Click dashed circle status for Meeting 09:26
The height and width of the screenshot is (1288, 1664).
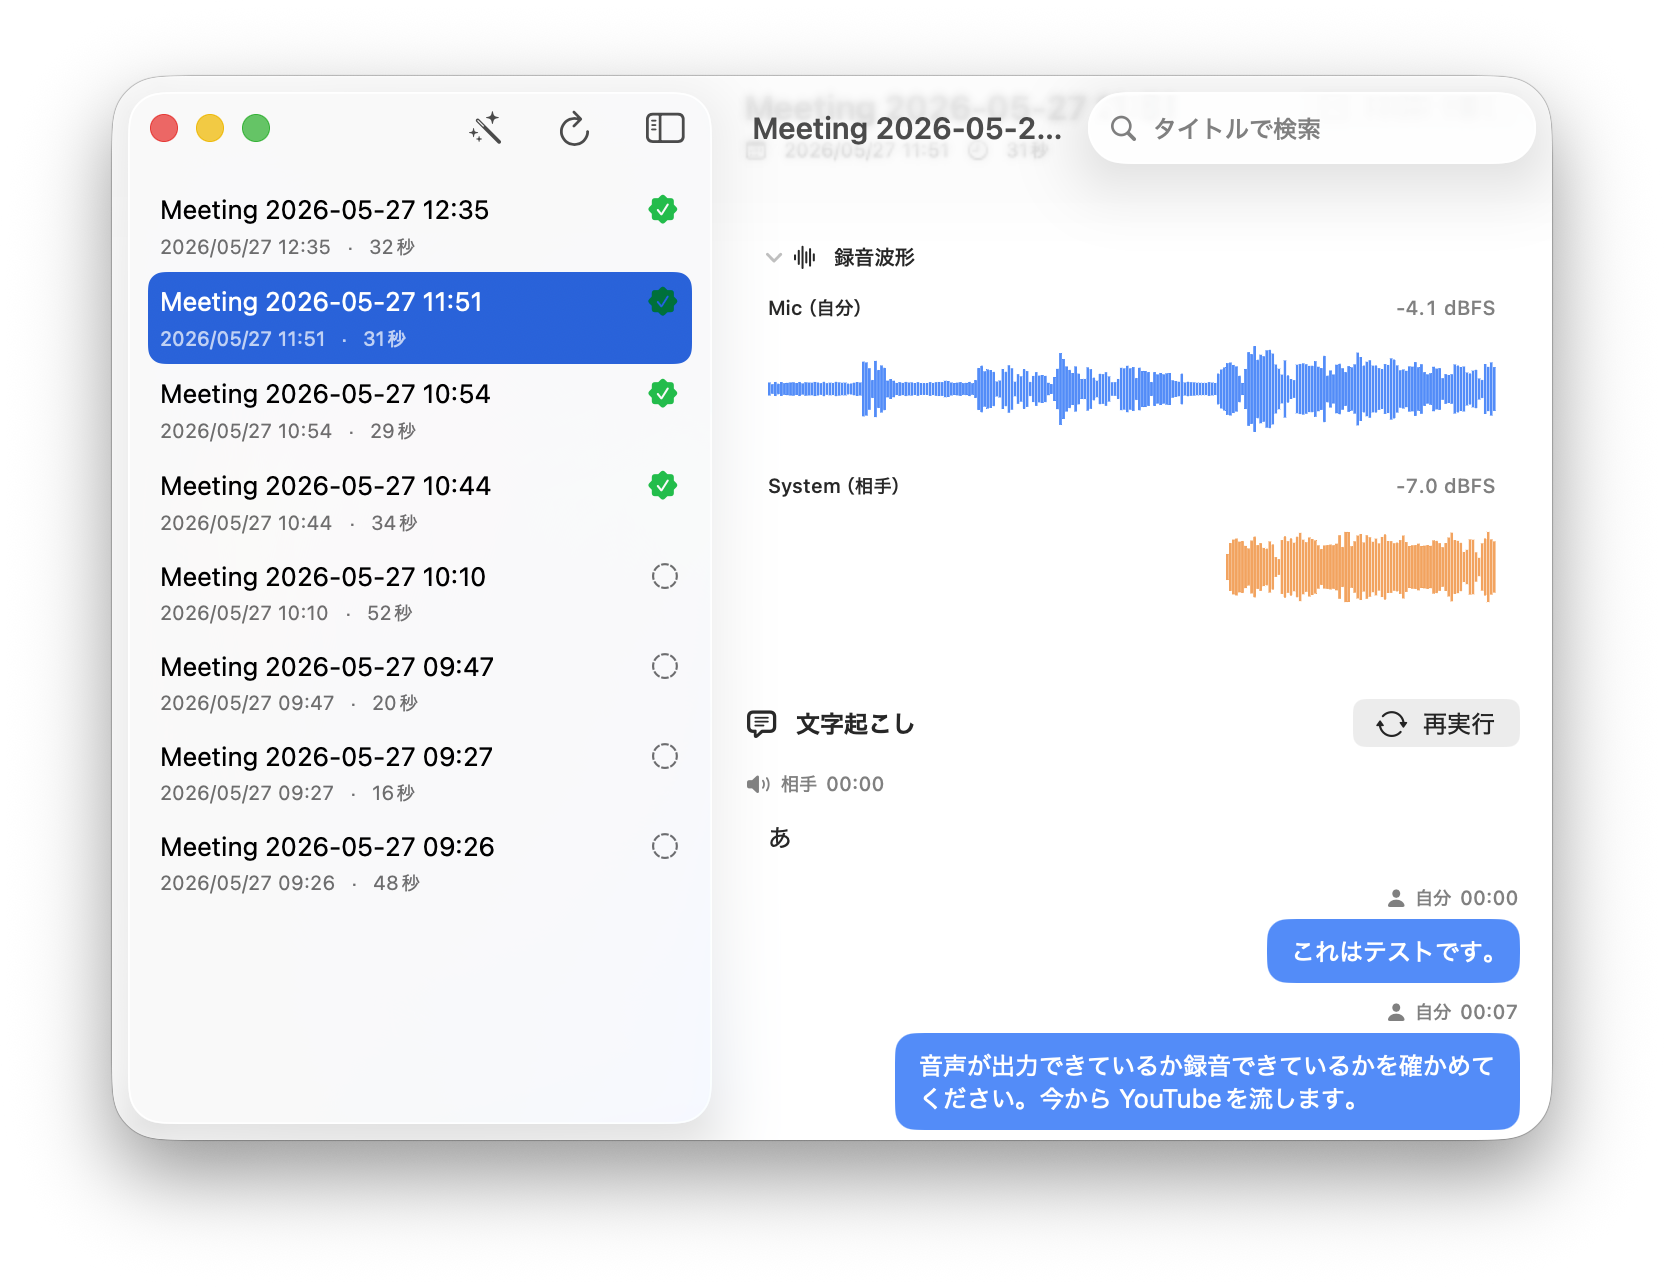[665, 846]
